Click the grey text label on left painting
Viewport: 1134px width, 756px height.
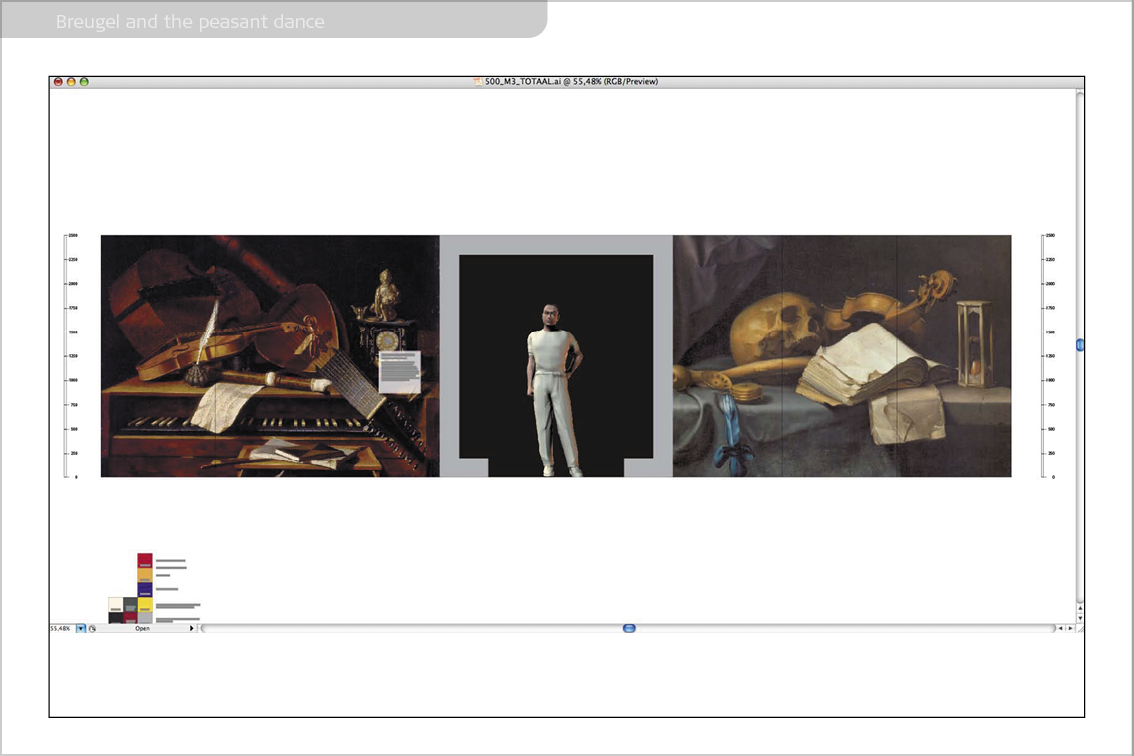click(400, 372)
